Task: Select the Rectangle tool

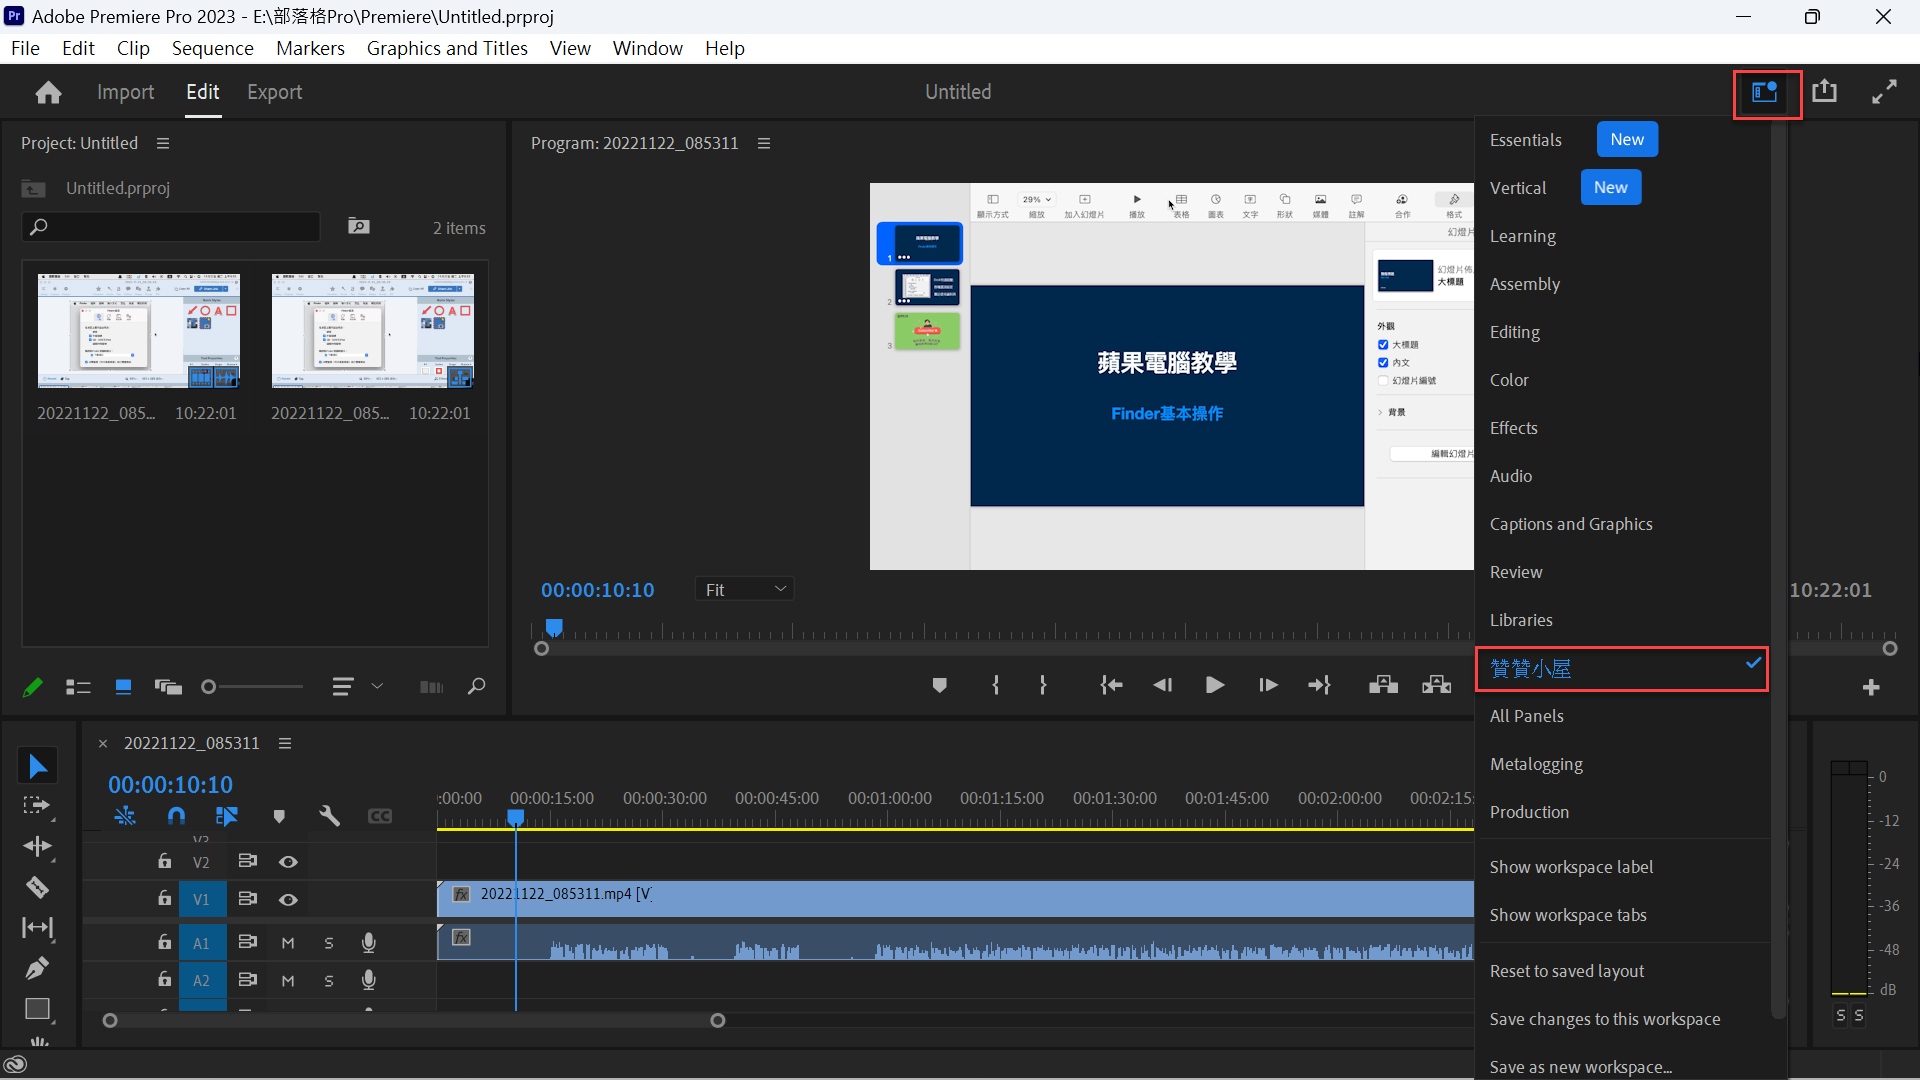Action: [x=37, y=1009]
